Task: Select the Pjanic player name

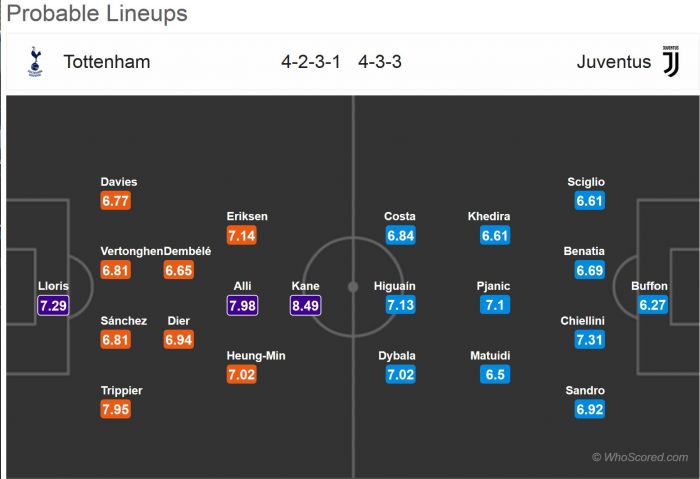Action: click(494, 285)
